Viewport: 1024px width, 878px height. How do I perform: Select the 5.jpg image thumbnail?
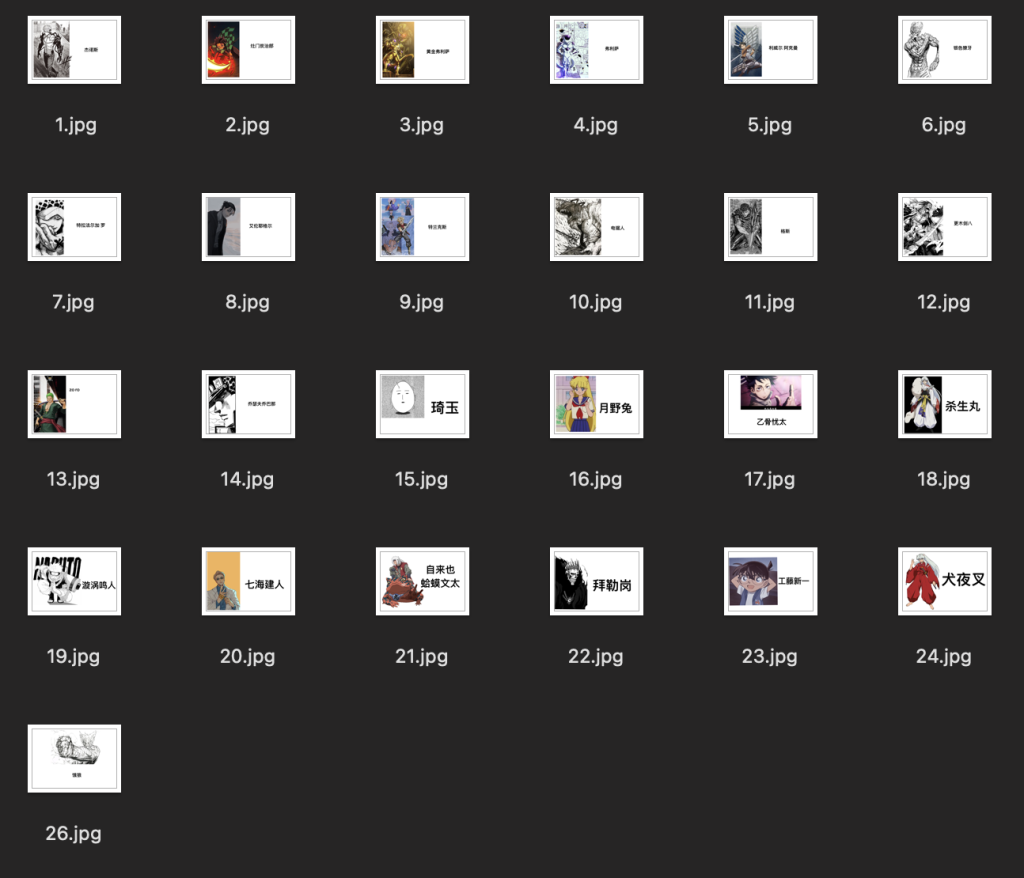coord(771,50)
